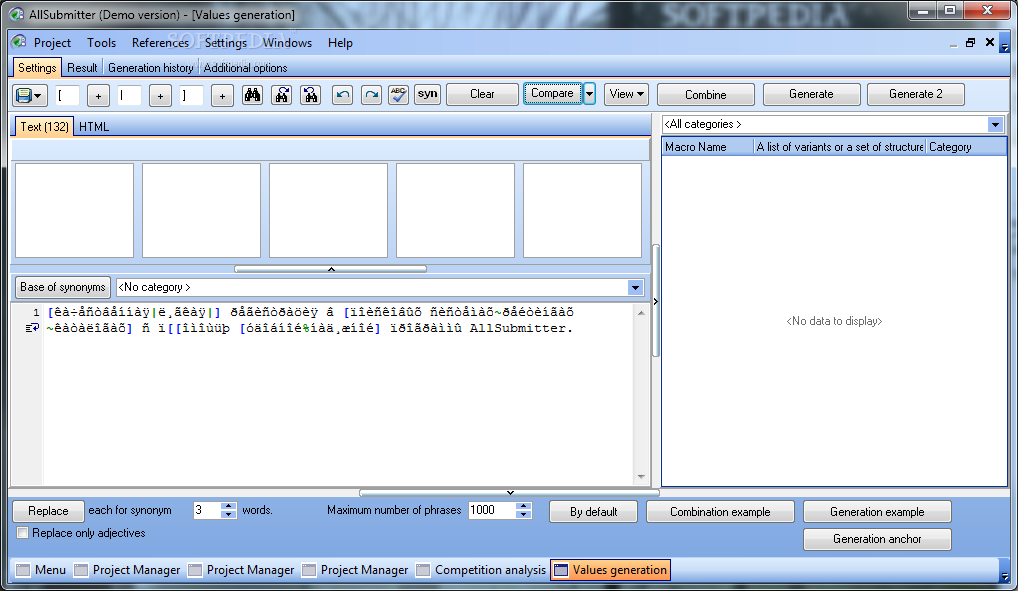Image resolution: width=1018 pixels, height=591 pixels.
Task: Increase the synonym words count spinner
Action: (x=229, y=506)
